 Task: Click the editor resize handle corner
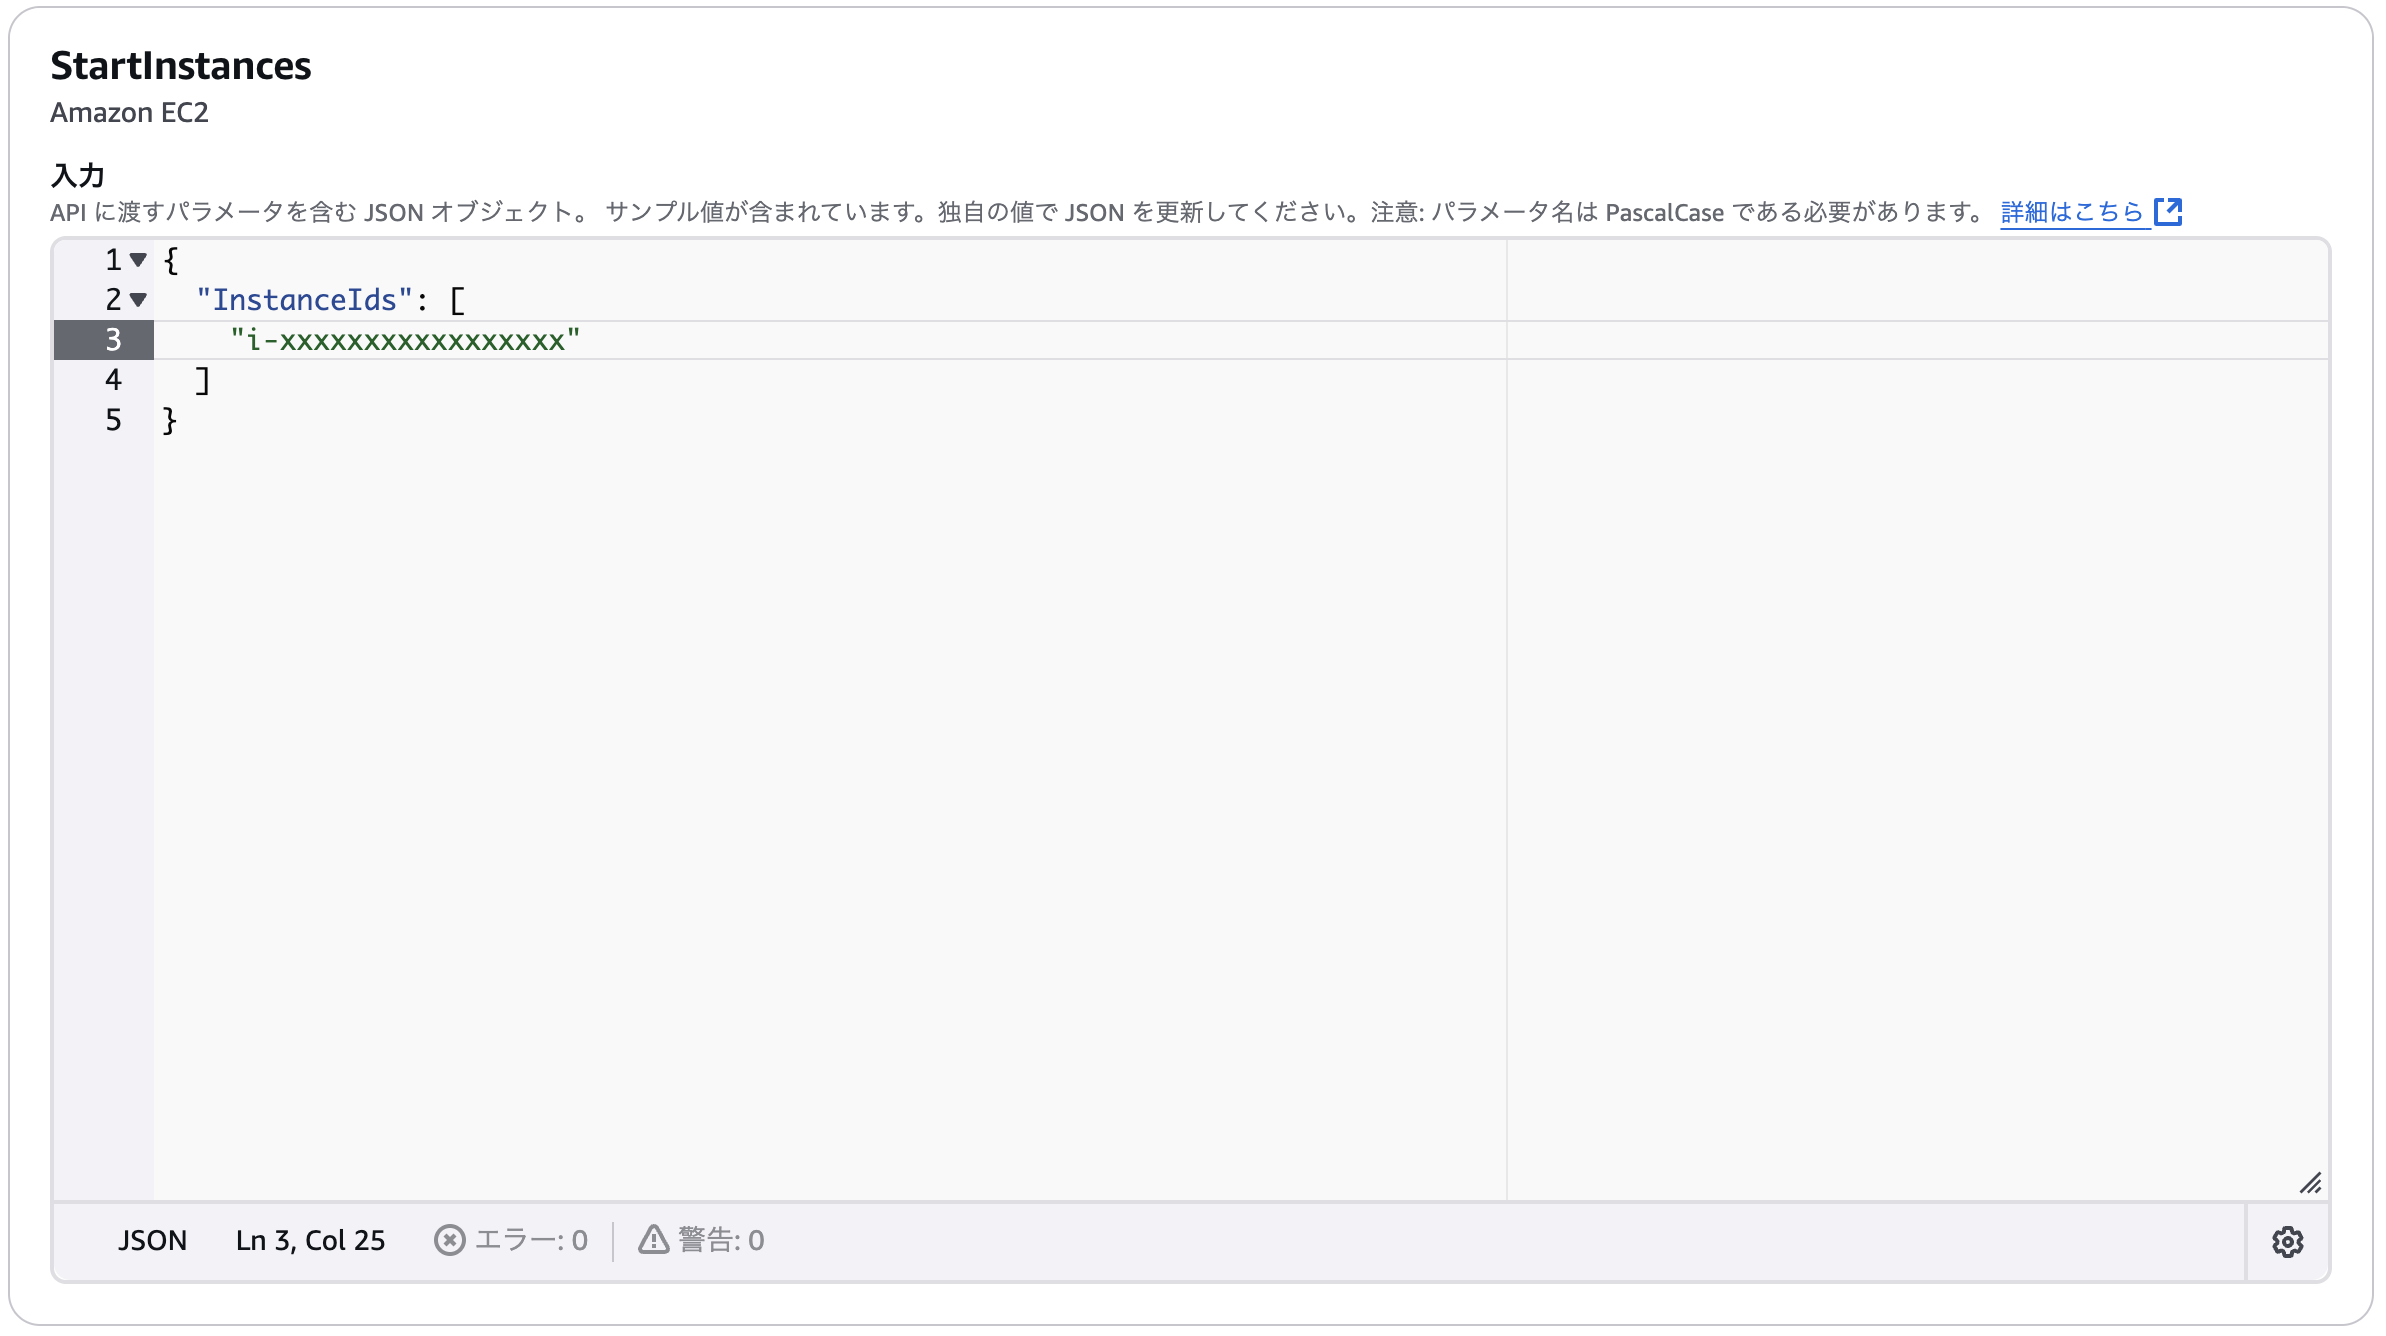pos(2310,1184)
